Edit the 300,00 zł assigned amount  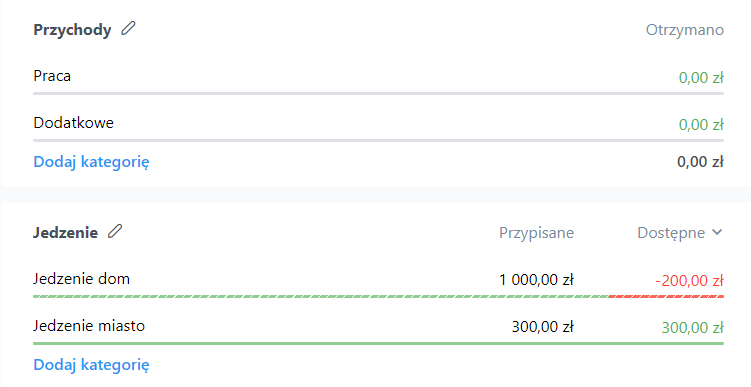pyautogui.click(x=543, y=327)
